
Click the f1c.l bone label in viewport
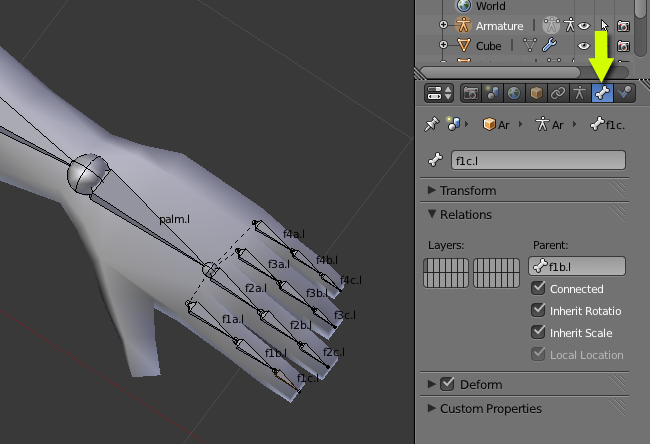[x=308, y=378]
